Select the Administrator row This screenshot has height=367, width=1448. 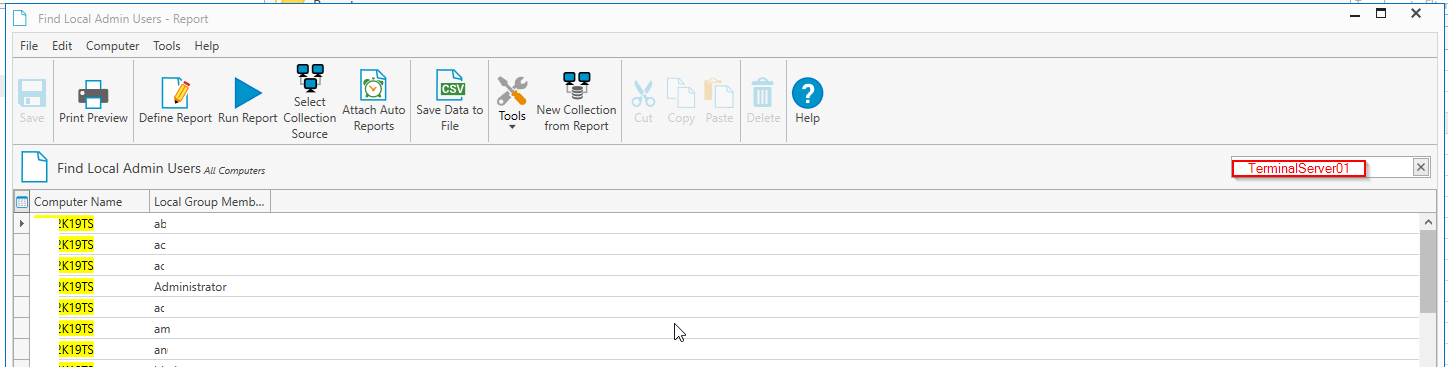coord(716,287)
